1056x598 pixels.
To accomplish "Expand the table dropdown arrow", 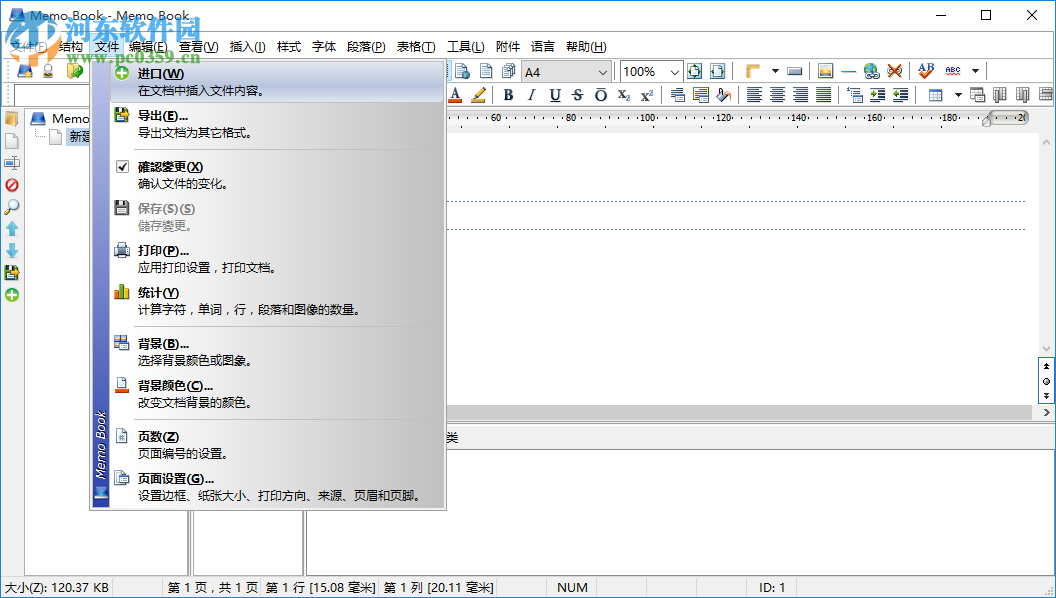I will click(958, 95).
